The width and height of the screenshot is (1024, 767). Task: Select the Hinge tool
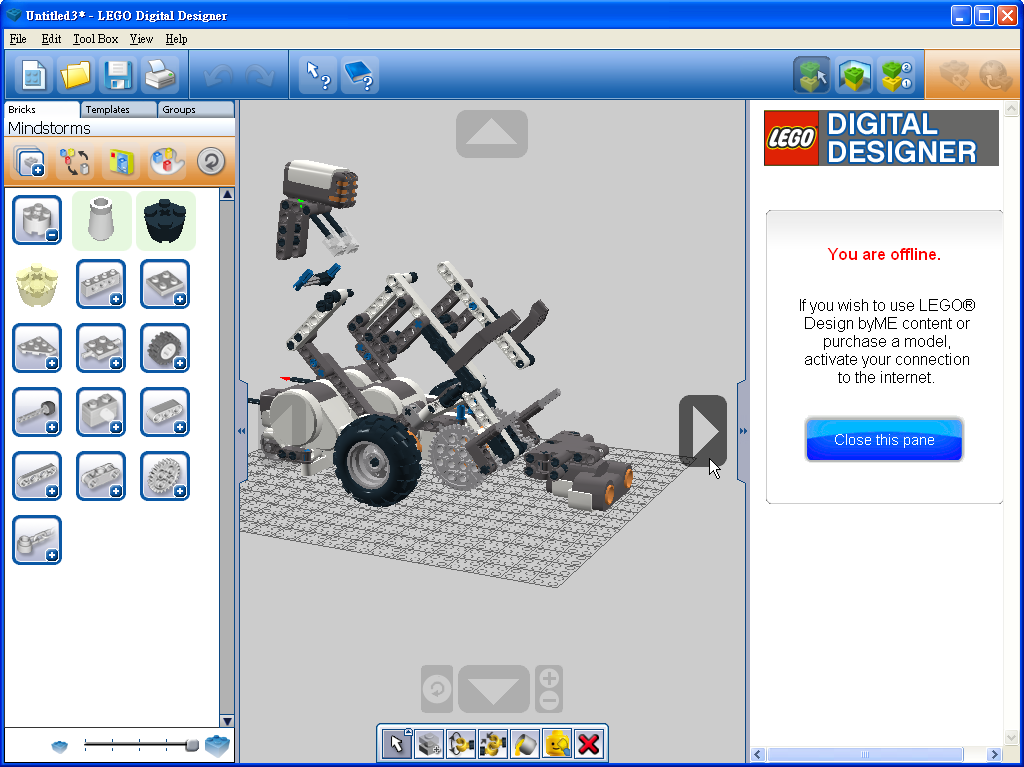coord(460,743)
